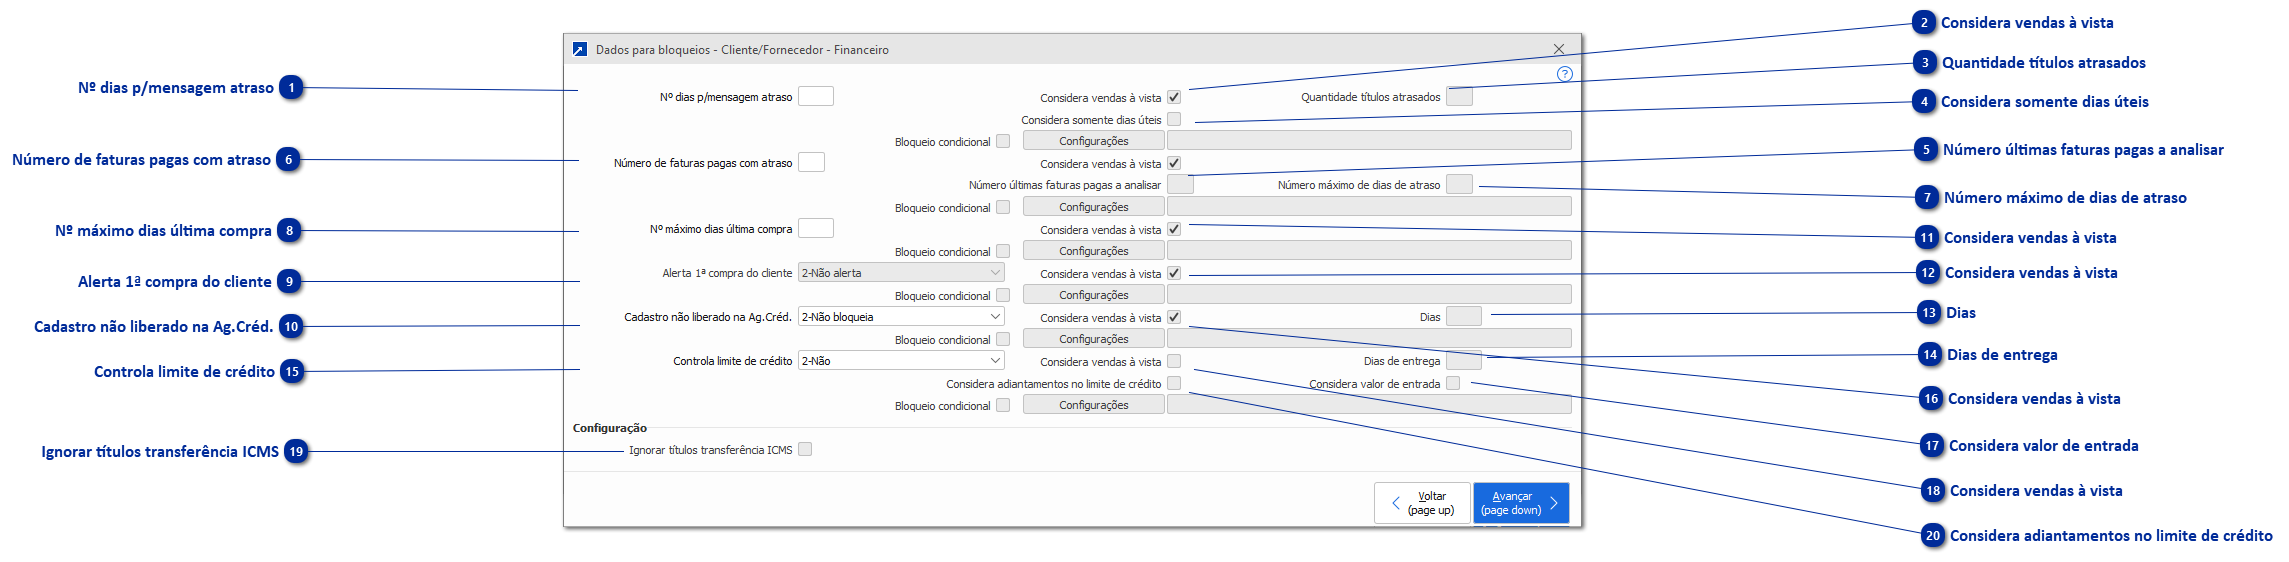Open Alerta 1ª compra do cliente dropdown
This screenshot has width=2289, height=562.
tap(901, 273)
